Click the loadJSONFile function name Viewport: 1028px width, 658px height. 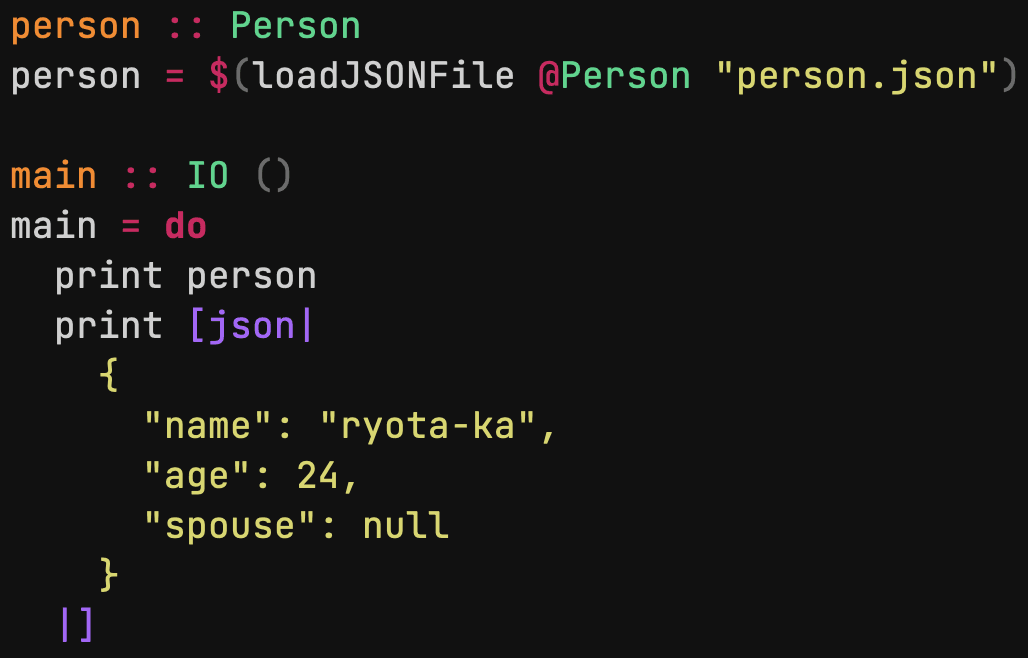[385, 77]
